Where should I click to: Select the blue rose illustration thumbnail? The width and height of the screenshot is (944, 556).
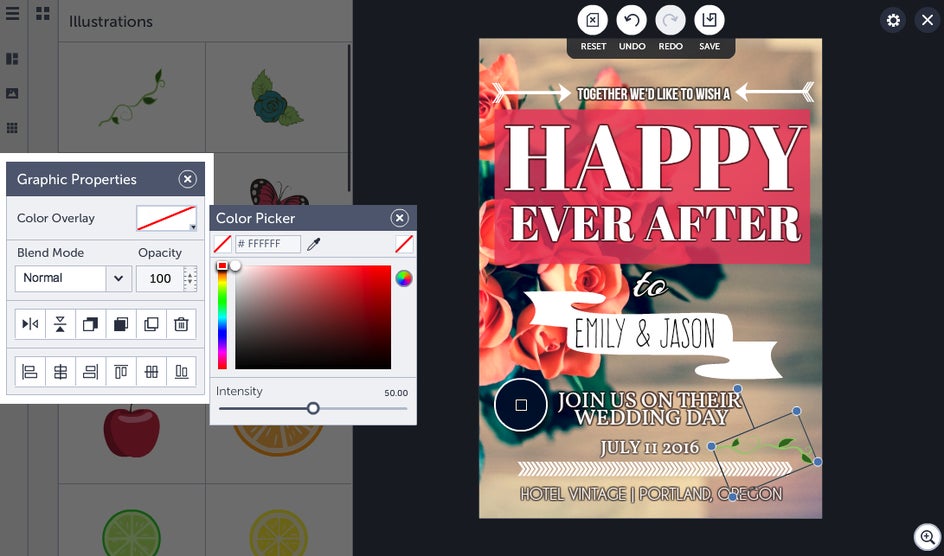coord(278,97)
